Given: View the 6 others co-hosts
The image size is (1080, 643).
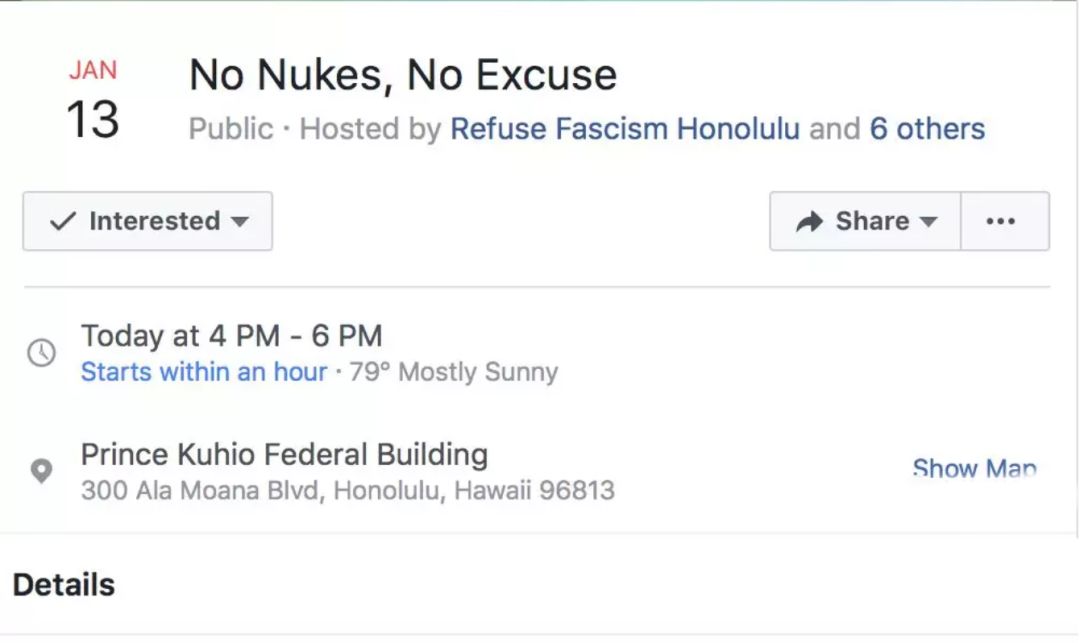Looking at the screenshot, I should click(x=927, y=129).
